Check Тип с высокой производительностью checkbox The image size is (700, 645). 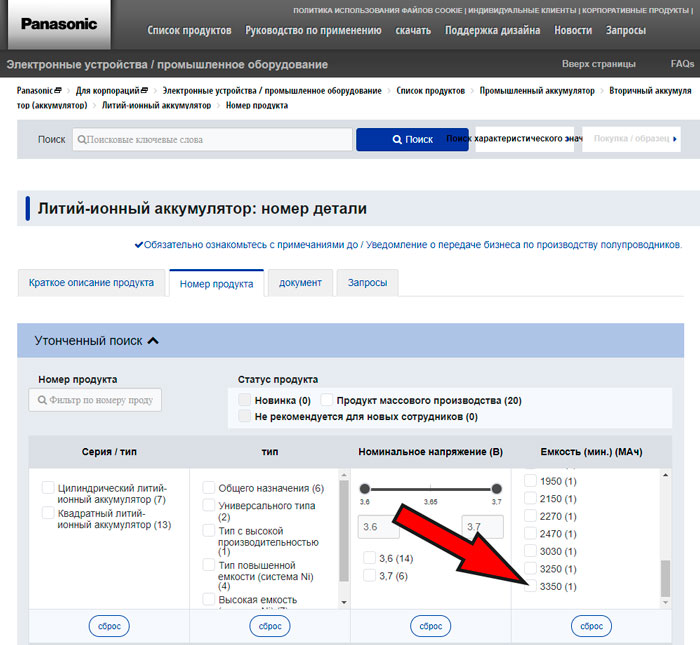(208, 530)
